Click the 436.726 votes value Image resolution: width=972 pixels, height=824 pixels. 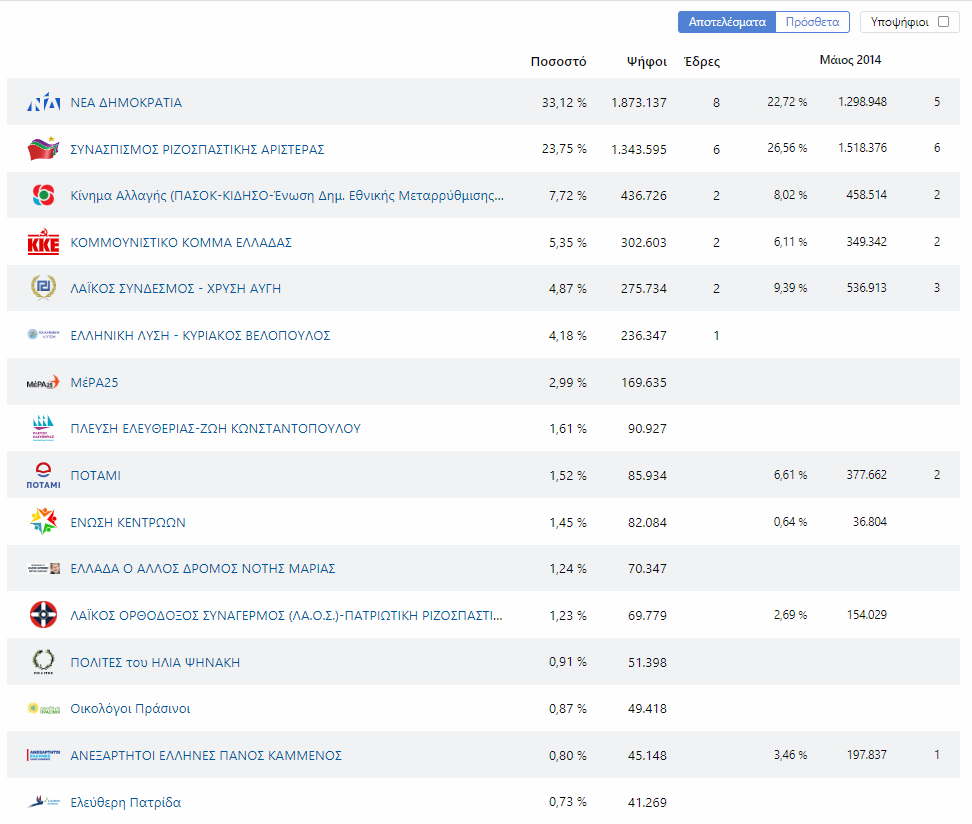click(x=644, y=195)
